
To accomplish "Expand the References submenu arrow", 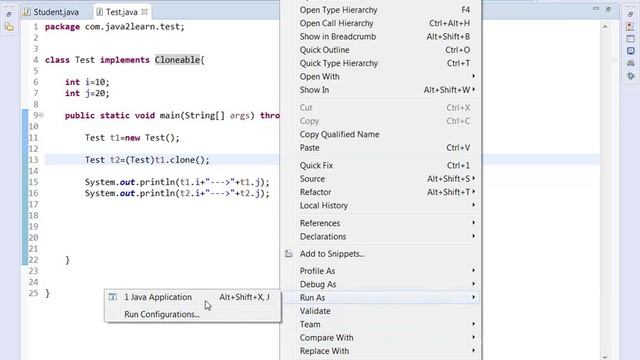I will tap(473, 223).
